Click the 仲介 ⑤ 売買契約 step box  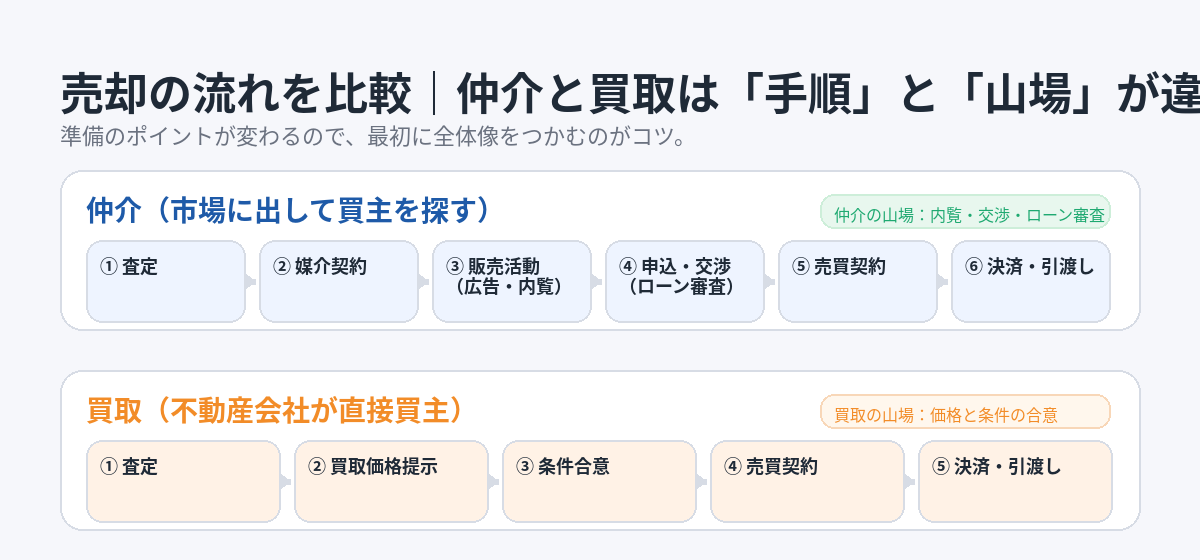[858, 281]
